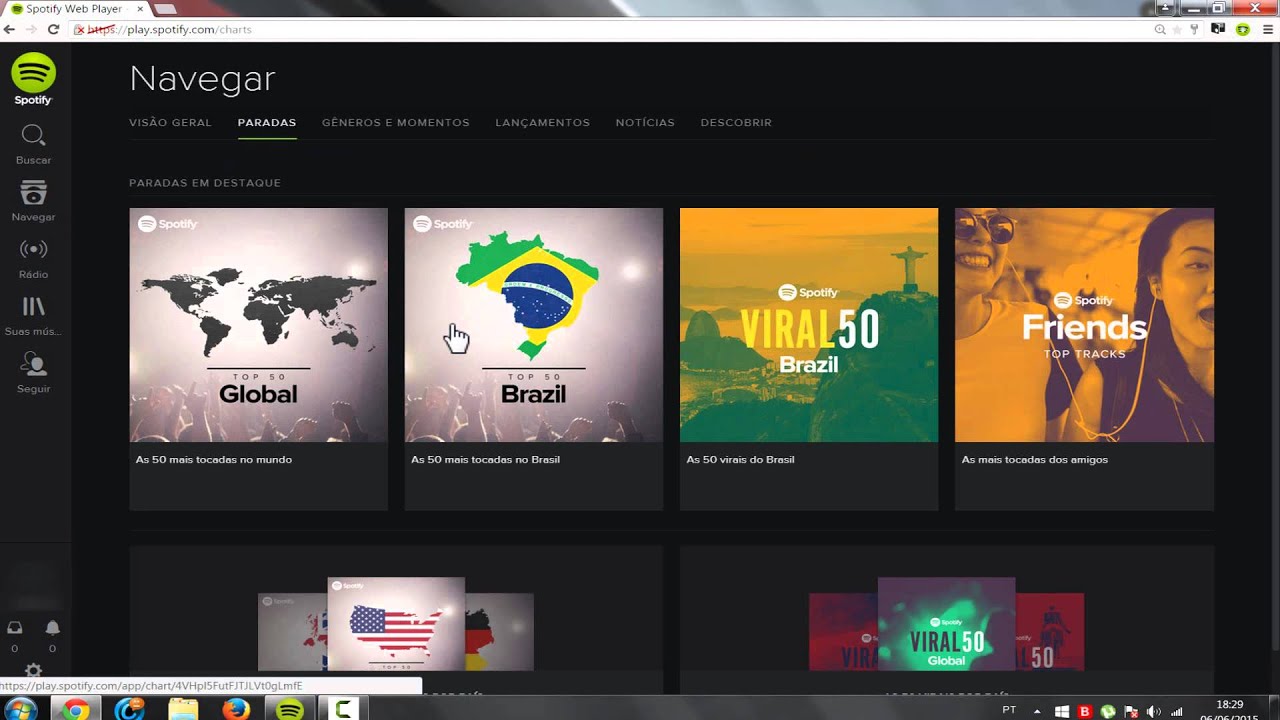Viewport: 1280px width, 720px height.
Task: Open the notifications bell icon
Action: [x=52, y=628]
